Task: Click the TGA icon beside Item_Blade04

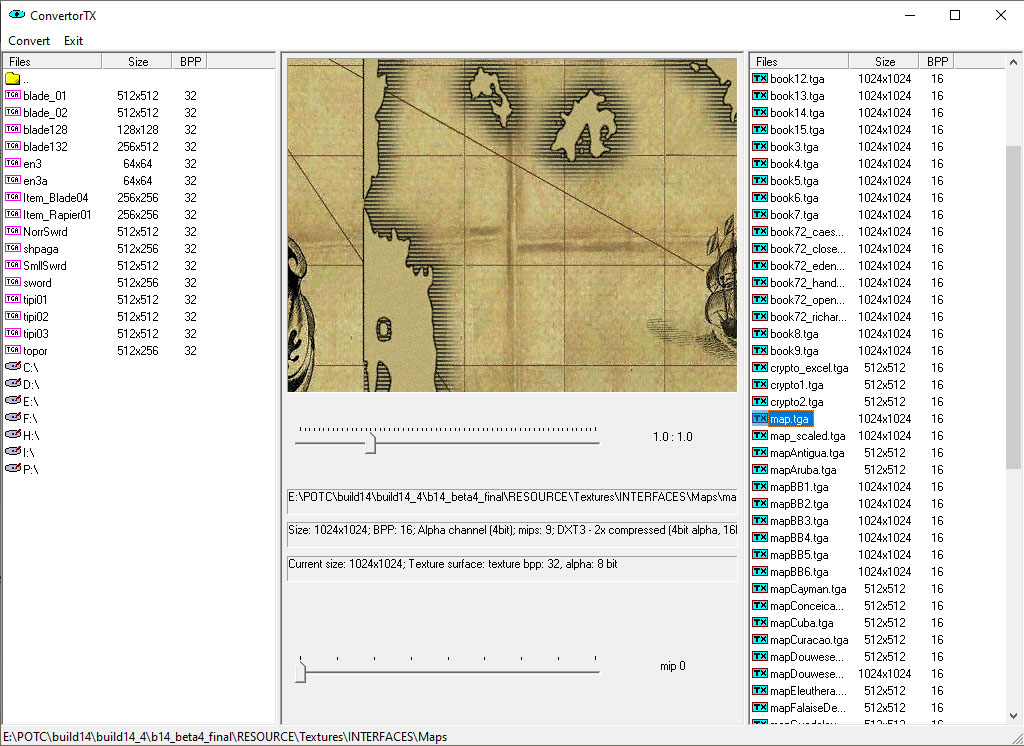Action: pyautogui.click(x=12, y=197)
